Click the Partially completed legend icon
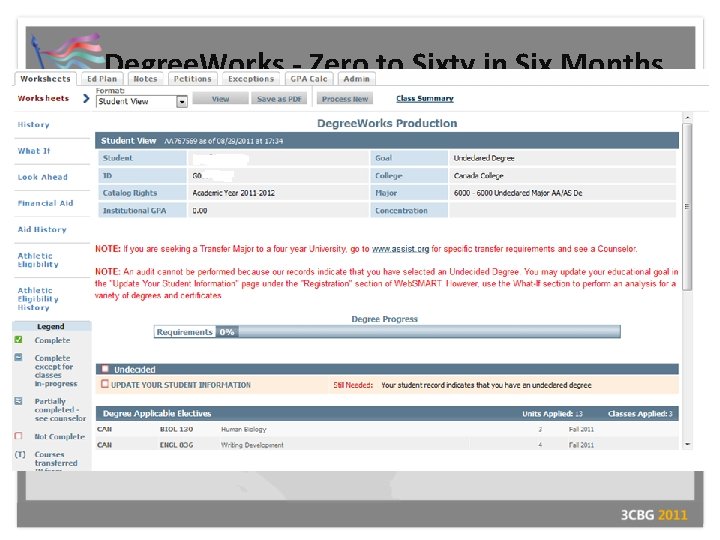 pos(18,401)
